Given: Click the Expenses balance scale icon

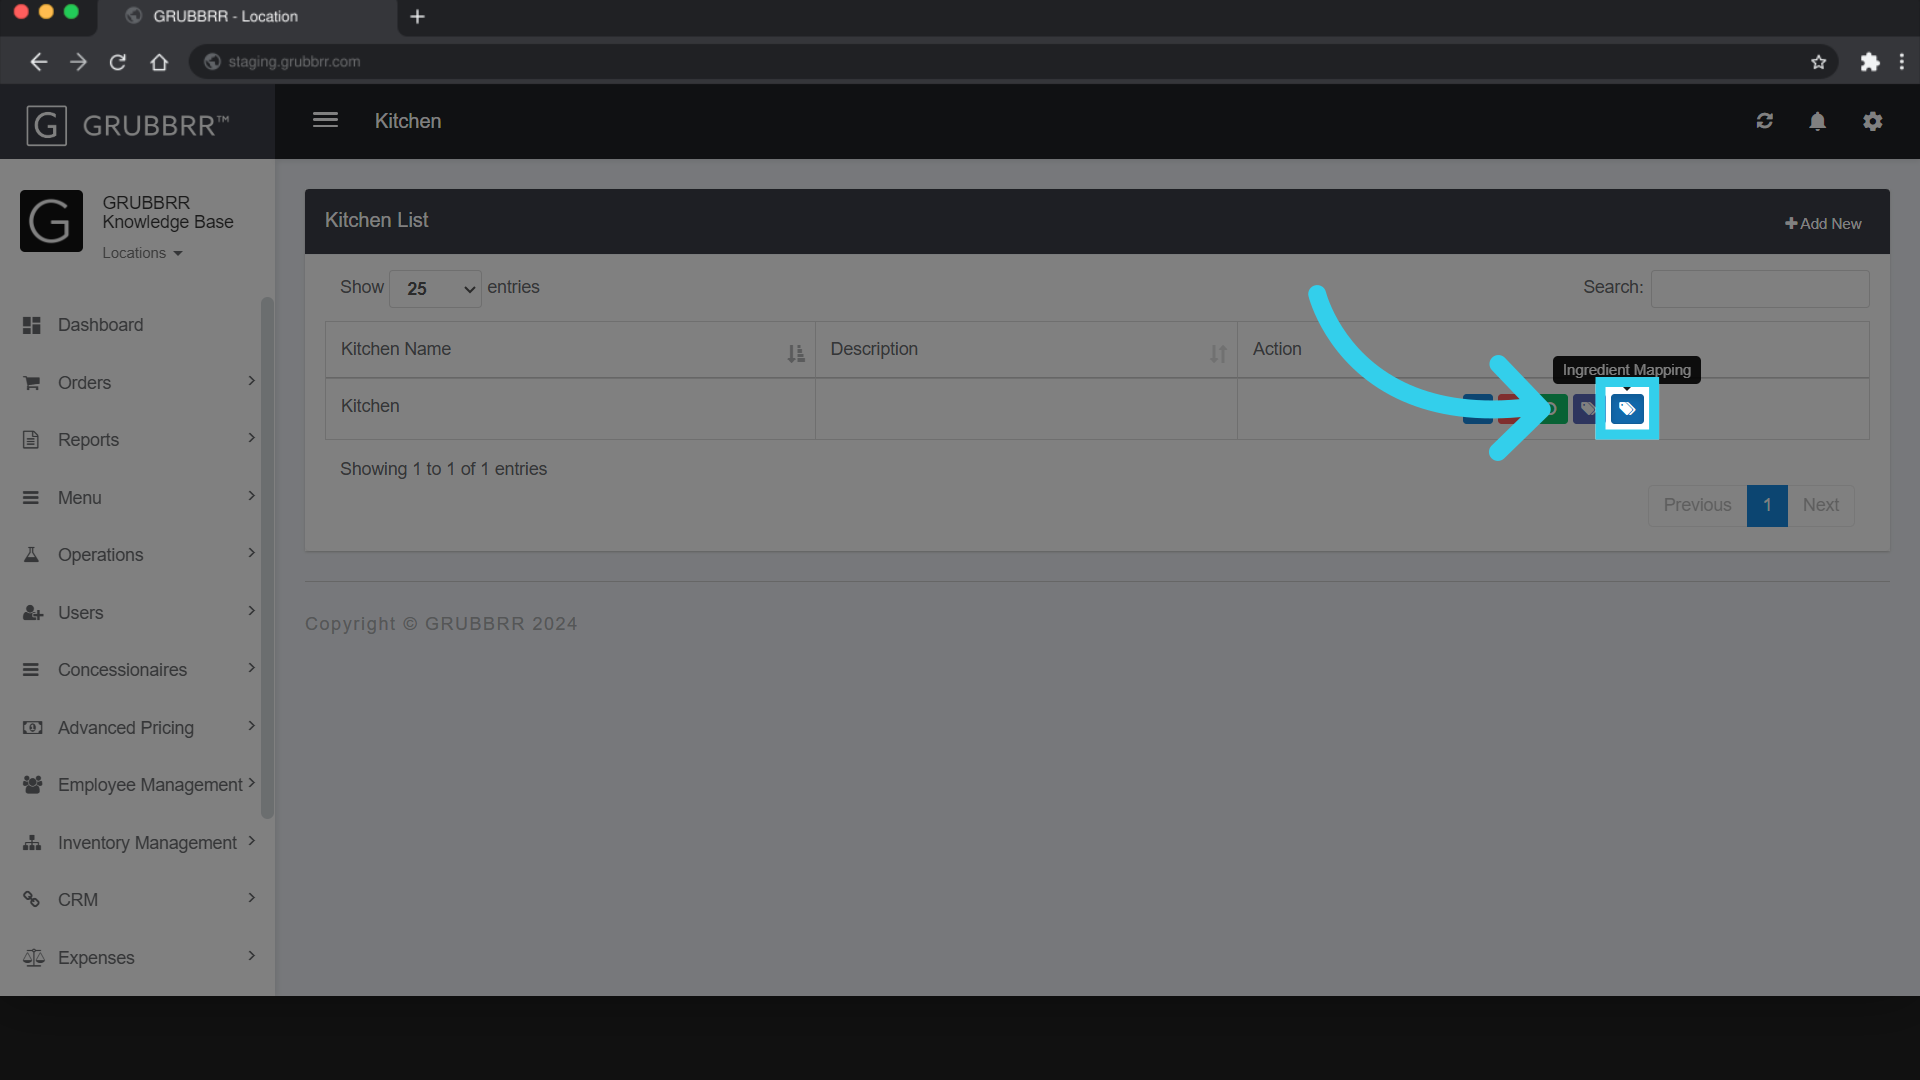Looking at the screenshot, I should point(34,958).
